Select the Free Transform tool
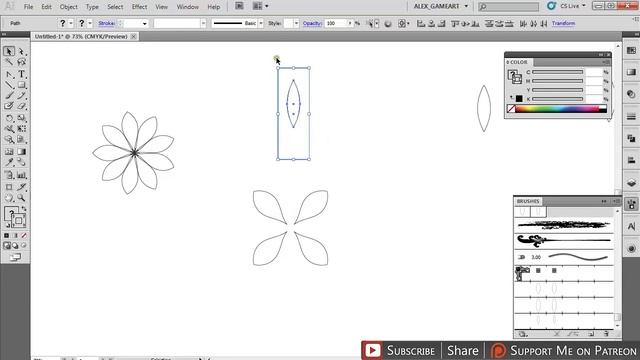This screenshot has height=360, width=640. pos(22,129)
